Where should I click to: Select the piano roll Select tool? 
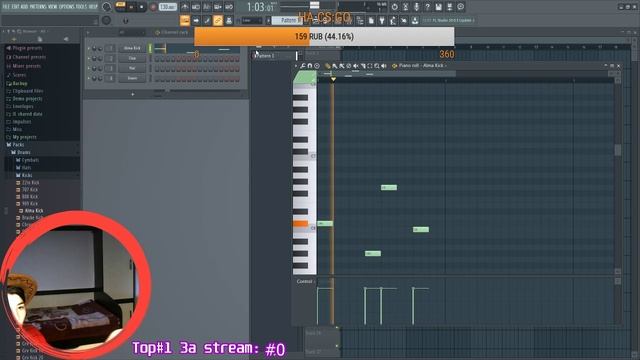(x=370, y=66)
